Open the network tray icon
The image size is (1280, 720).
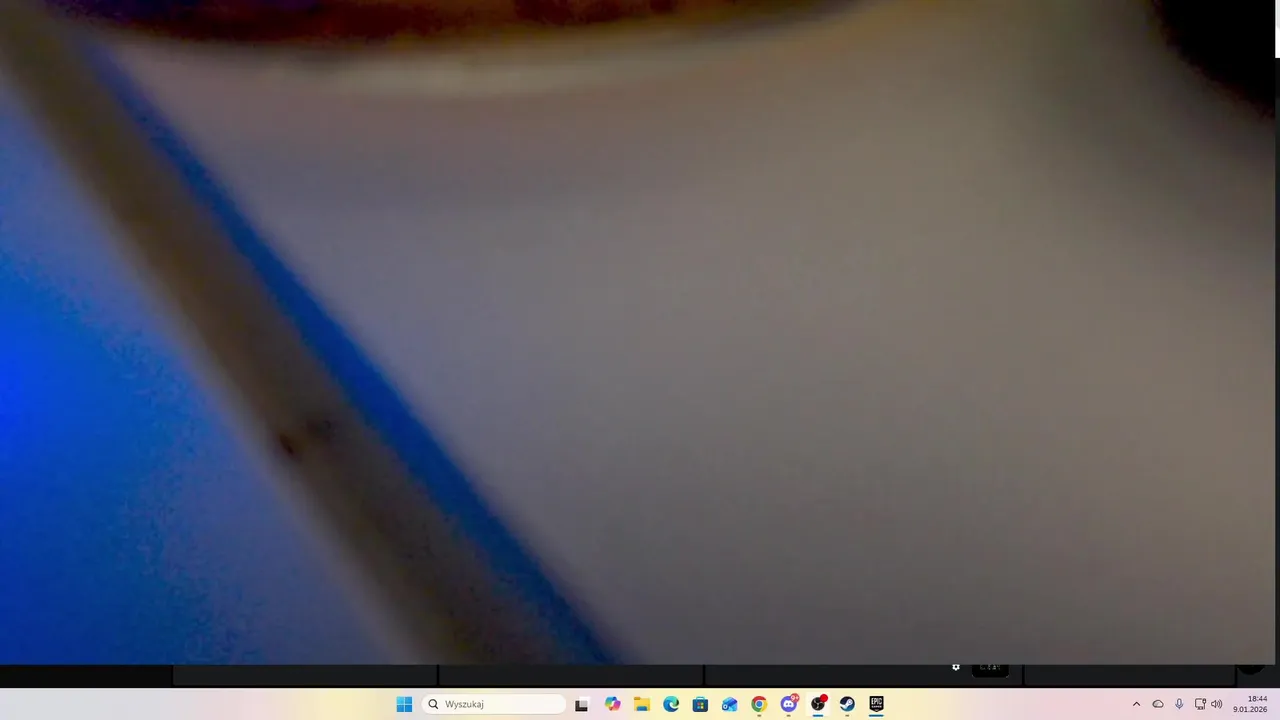pos(1200,704)
